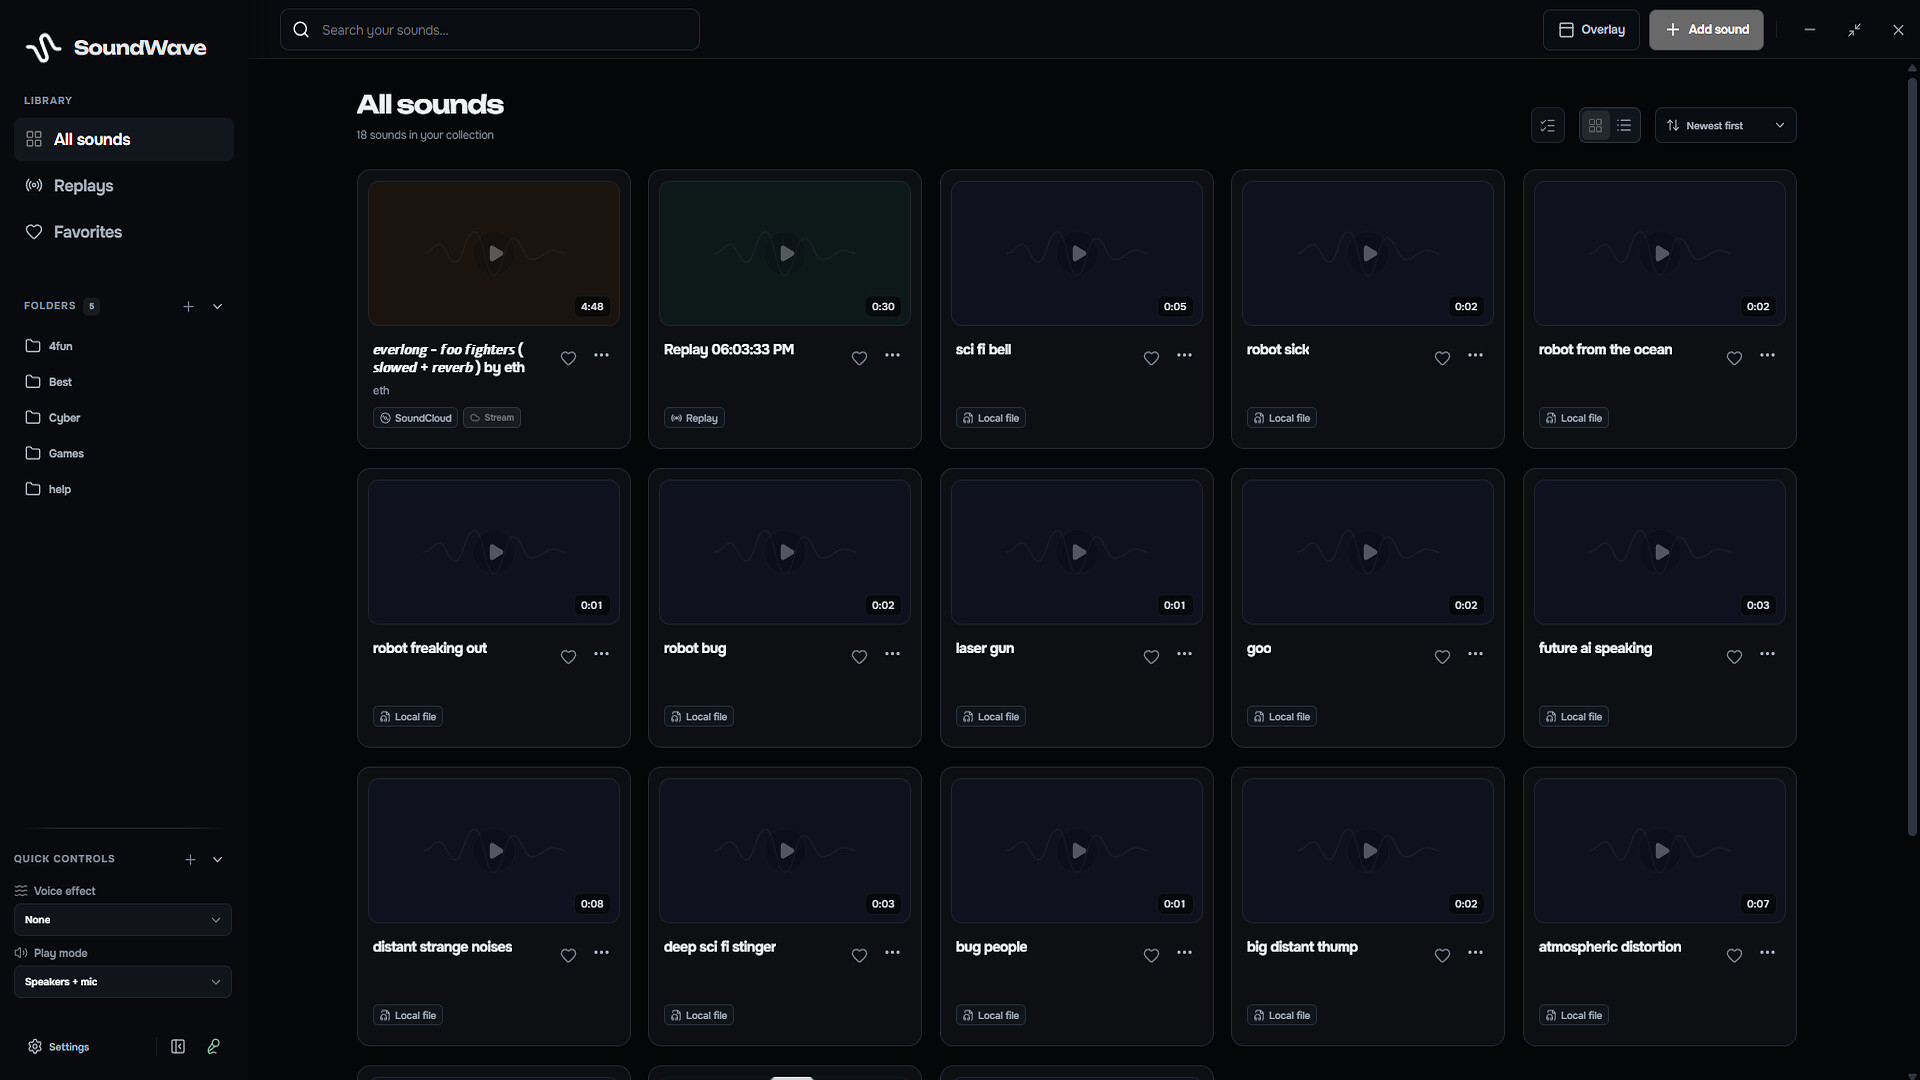Image resolution: width=1920 pixels, height=1080 pixels.
Task: Open the Replays section
Action: [124, 186]
